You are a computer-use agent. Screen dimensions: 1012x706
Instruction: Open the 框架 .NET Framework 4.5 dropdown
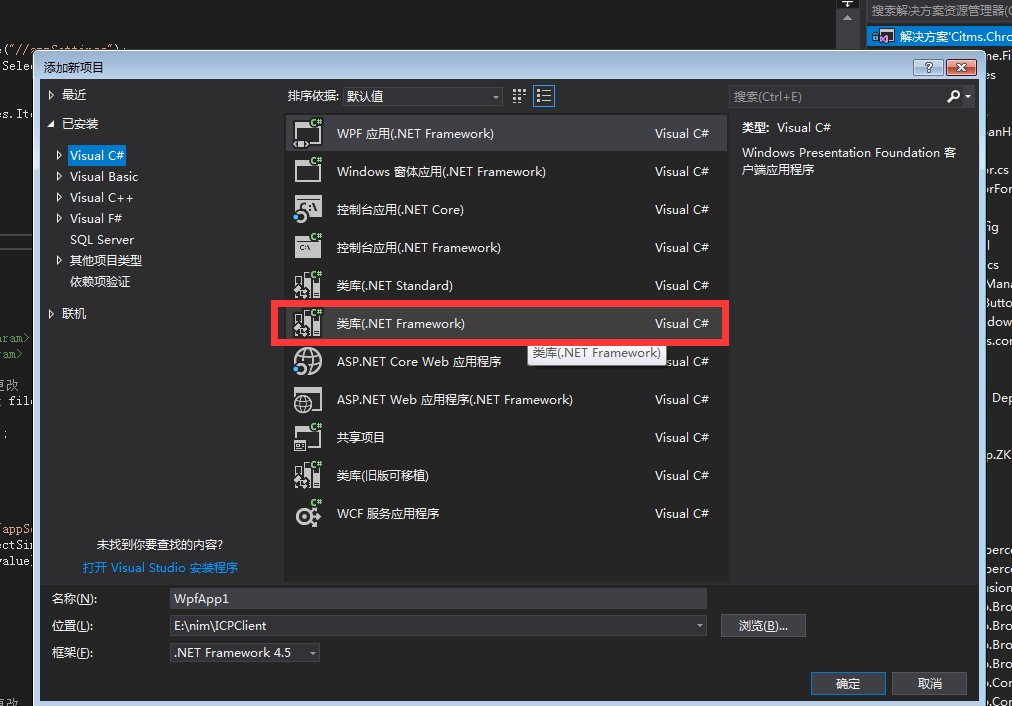[245, 652]
